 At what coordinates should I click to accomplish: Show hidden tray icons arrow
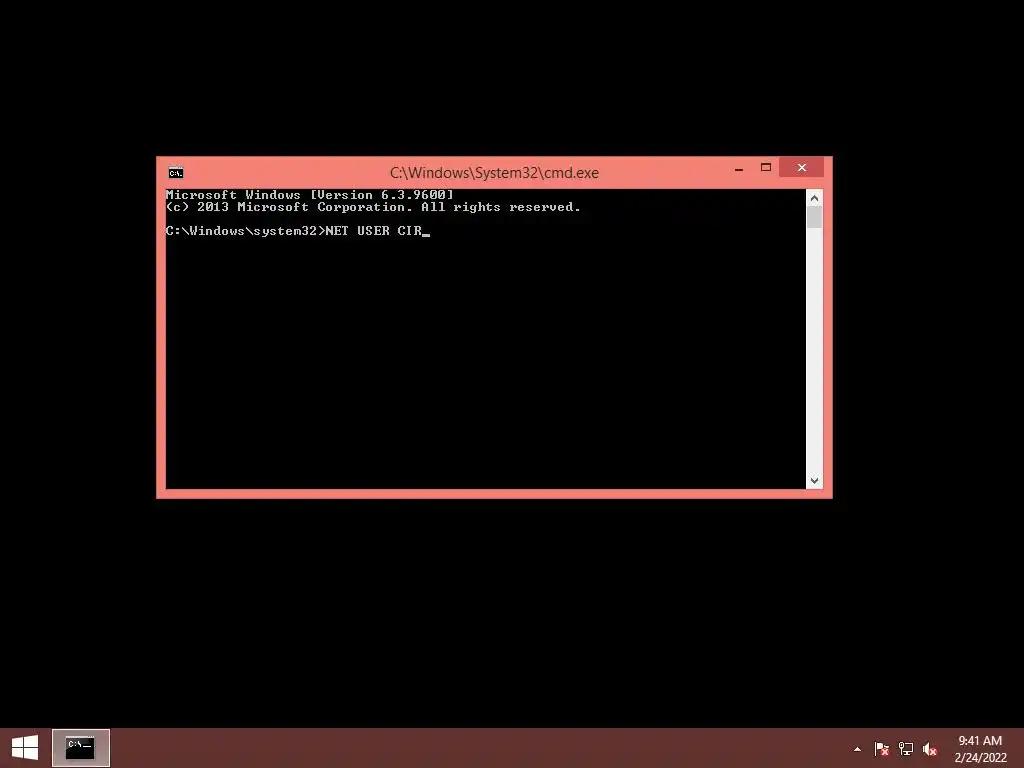tap(857, 749)
